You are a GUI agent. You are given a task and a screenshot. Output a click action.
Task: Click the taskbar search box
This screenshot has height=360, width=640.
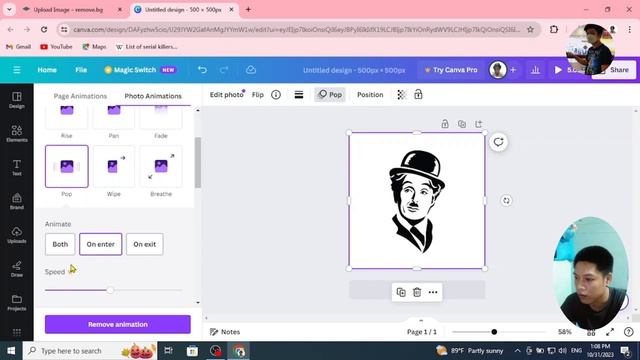click(x=90, y=351)
